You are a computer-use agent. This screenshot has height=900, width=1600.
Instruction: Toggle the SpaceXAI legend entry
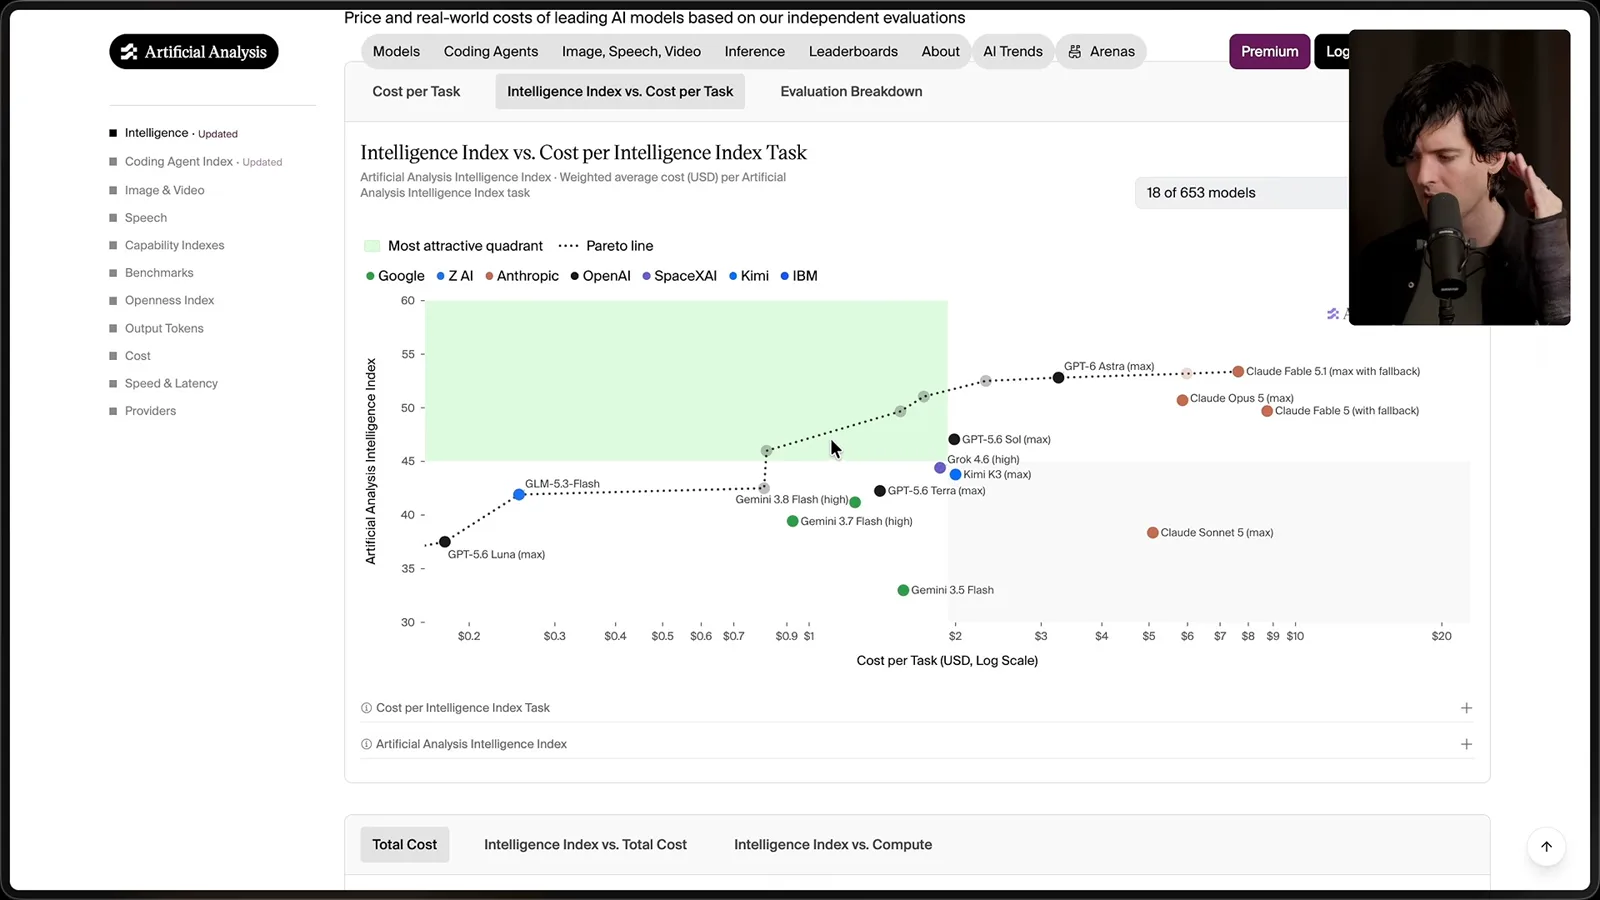(680, 276)
